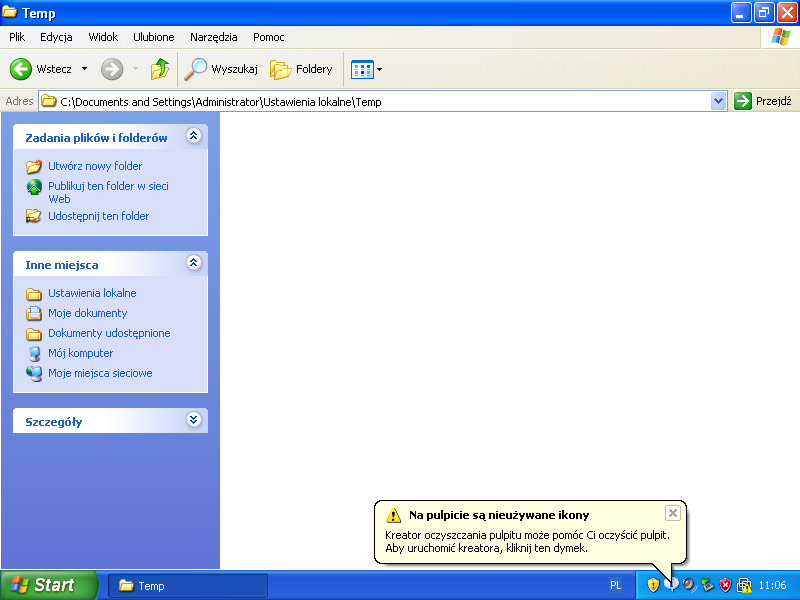Click the grey forward arrow icon
This screenshot has width=800, height=600.
[112, 69]
